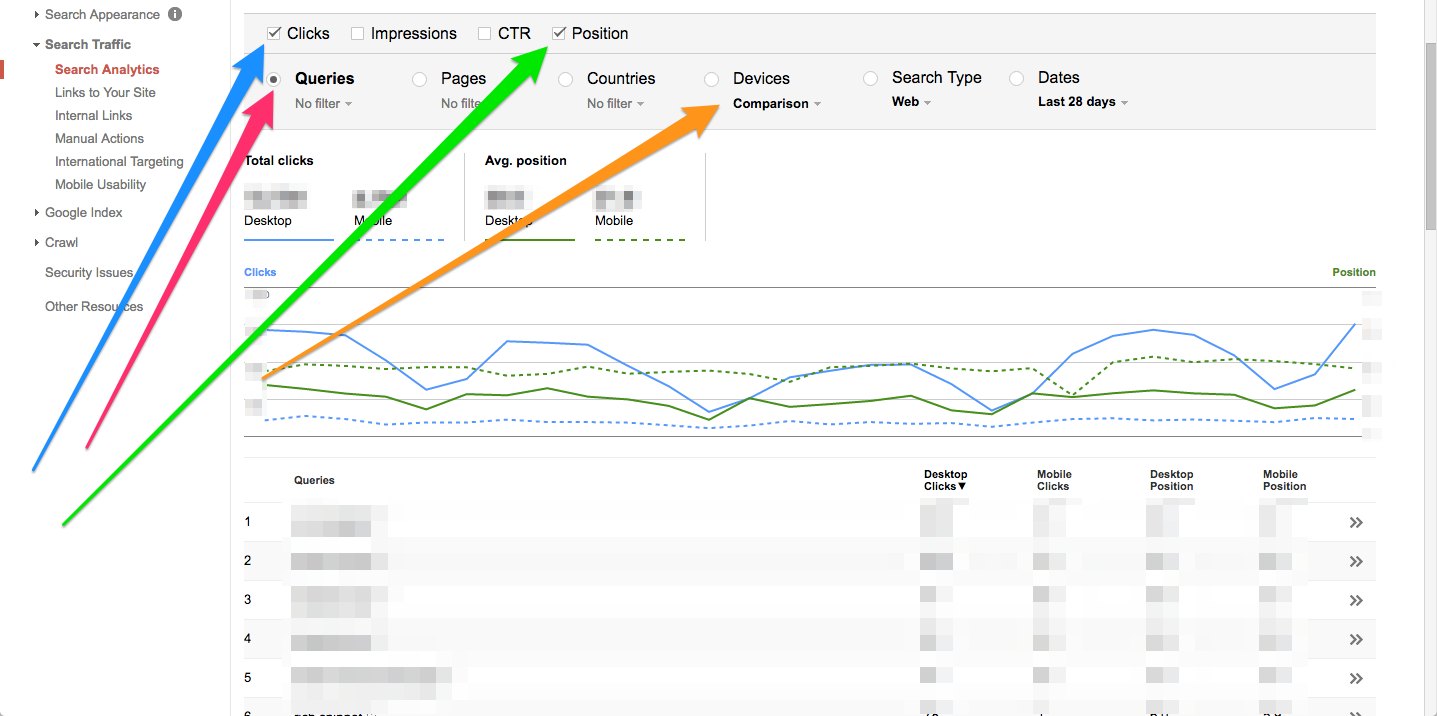1437x716 pixels.
Task: Click the info icon beside Search Appearance
Action: coord(175,15)
